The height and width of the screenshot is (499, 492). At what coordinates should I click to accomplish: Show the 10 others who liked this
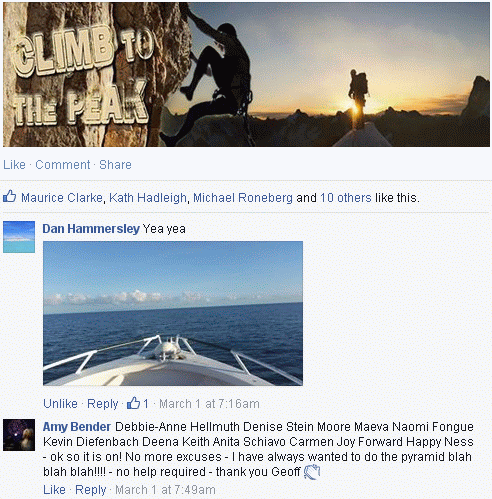click(346, 198)
